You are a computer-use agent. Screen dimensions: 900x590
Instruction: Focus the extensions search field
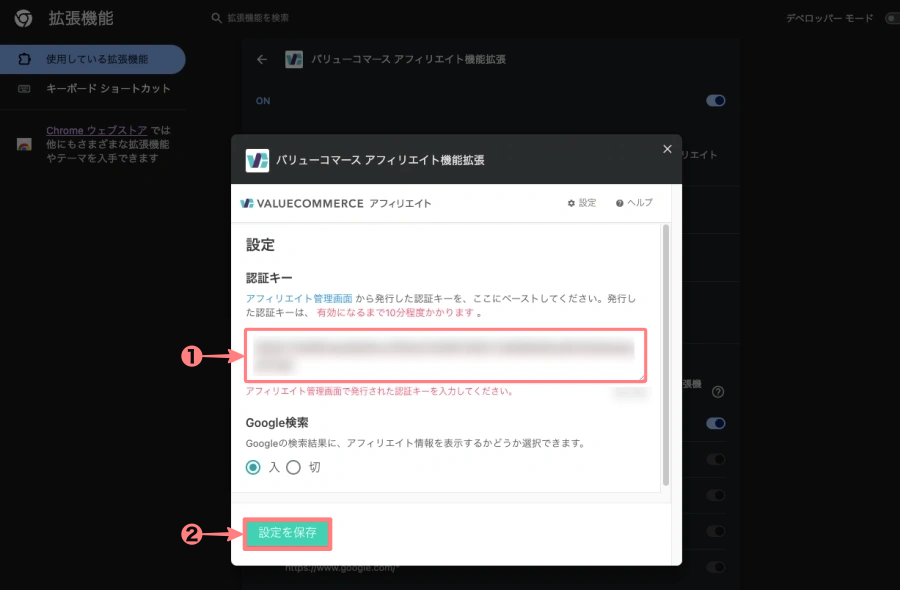click(x=258, y=18)
